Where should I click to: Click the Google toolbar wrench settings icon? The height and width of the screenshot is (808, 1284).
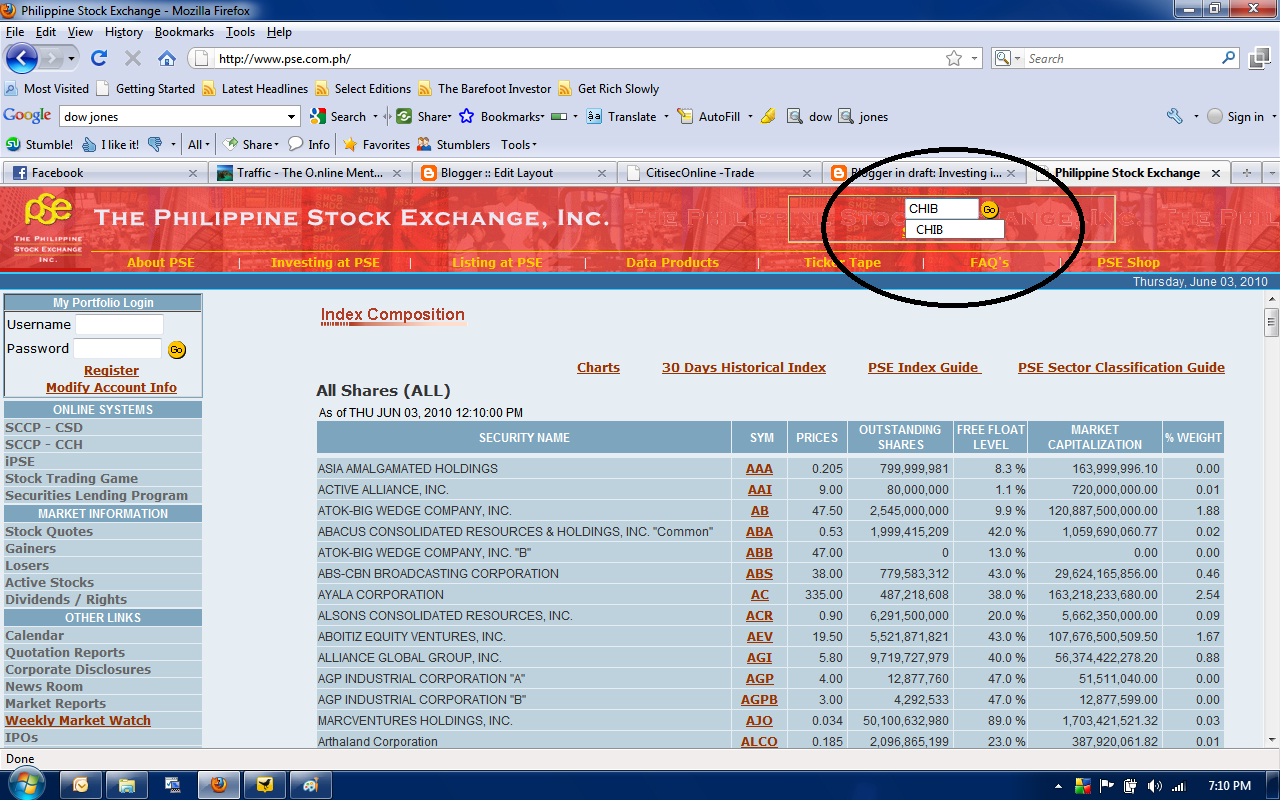pos(1175,116)
